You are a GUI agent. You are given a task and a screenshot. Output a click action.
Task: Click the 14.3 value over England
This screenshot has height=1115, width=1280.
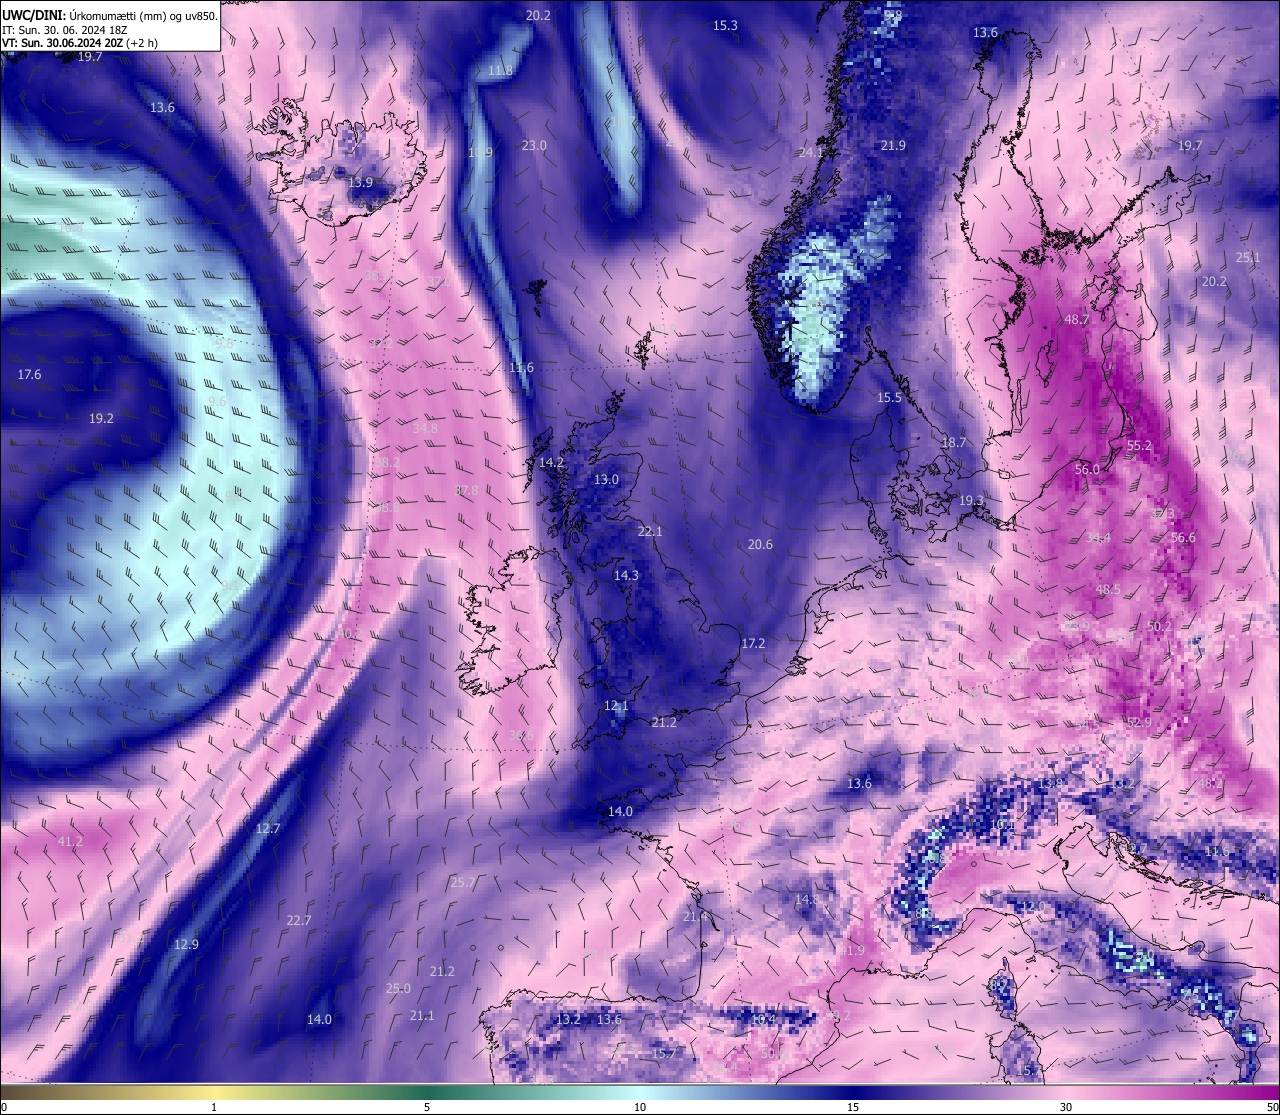[x=626, y=575]
